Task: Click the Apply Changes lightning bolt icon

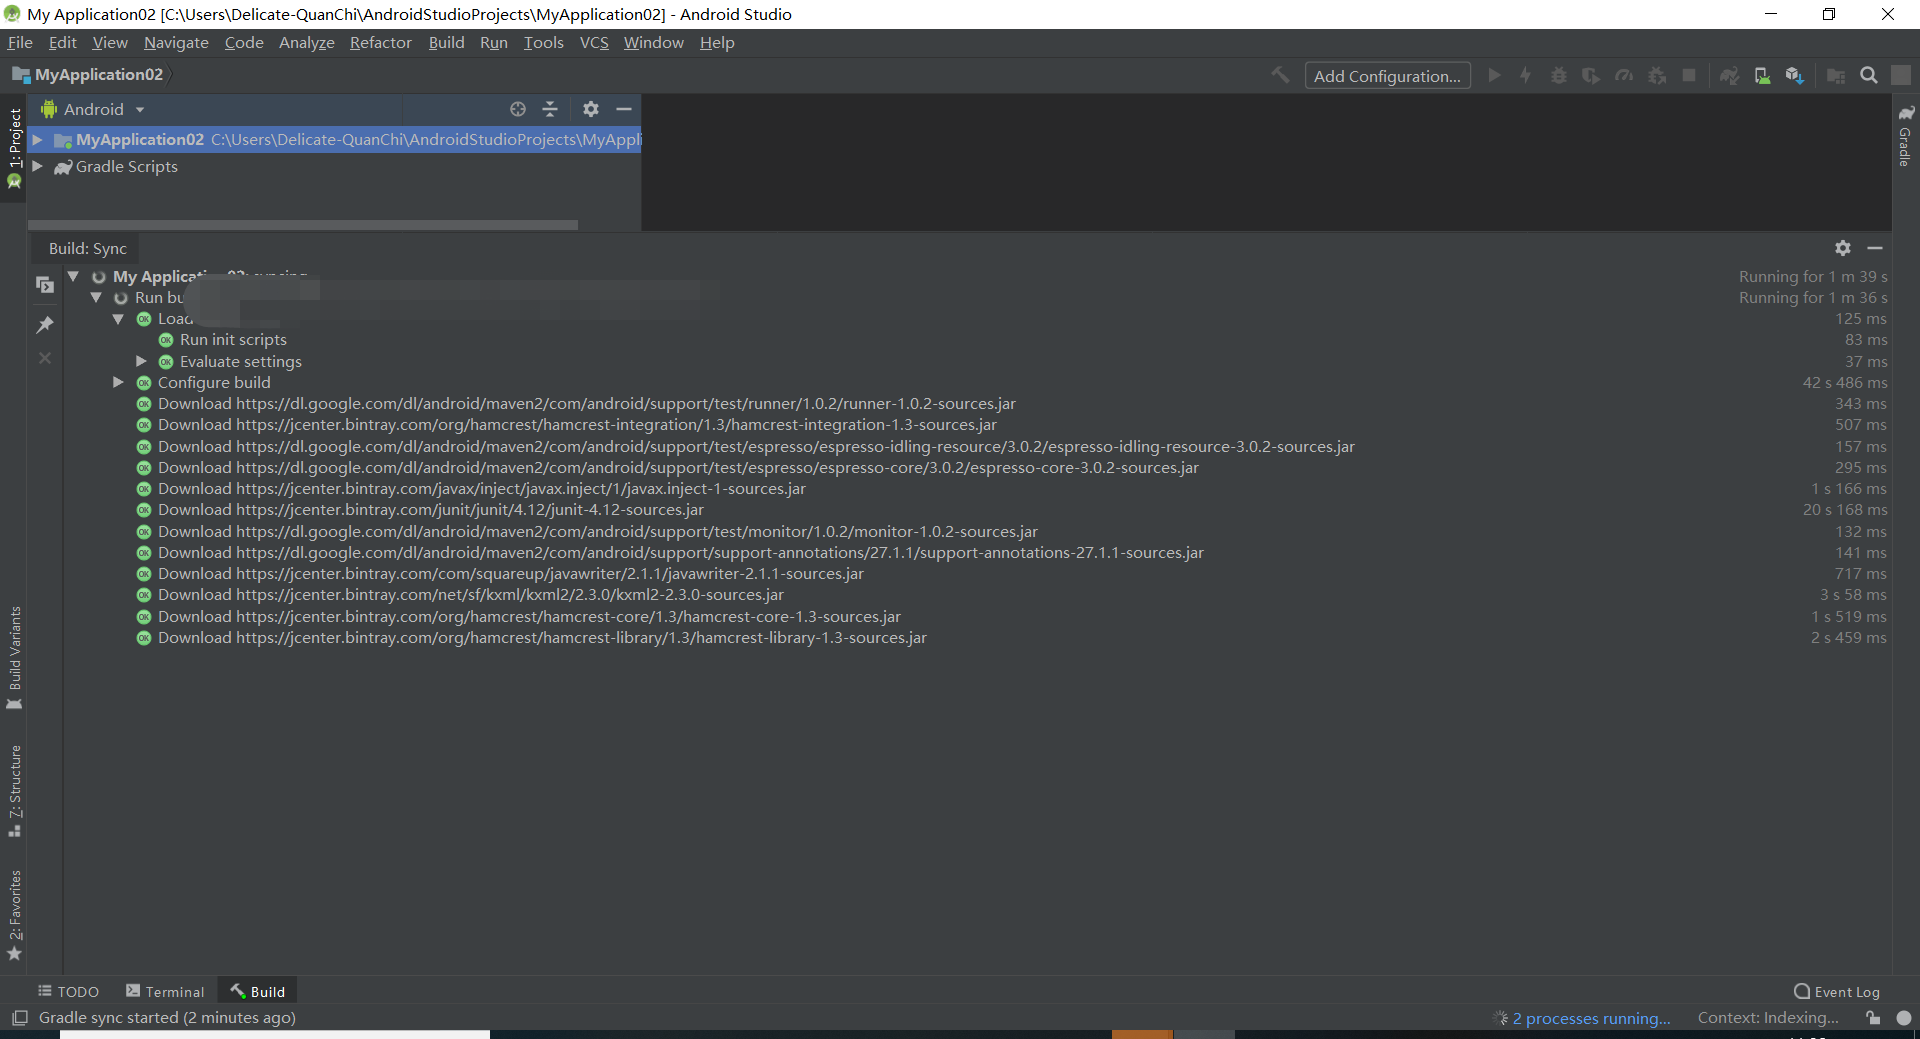Action: 1526,75
